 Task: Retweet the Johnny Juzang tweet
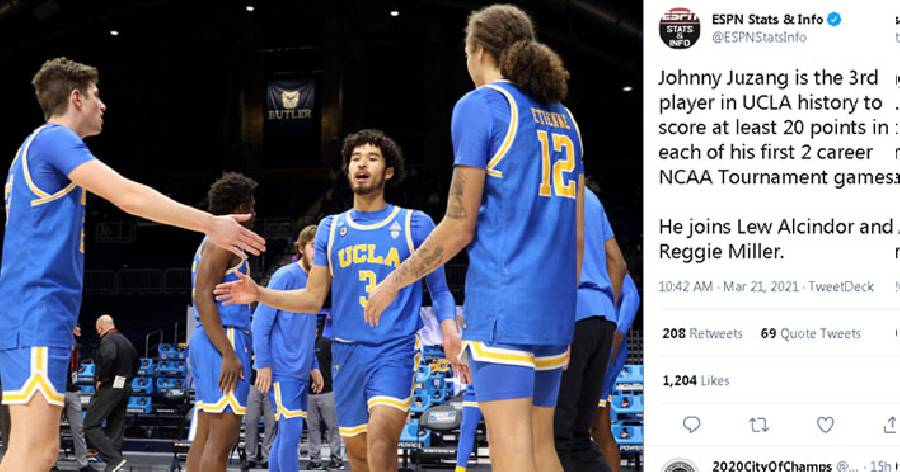[x=759, y=425]
